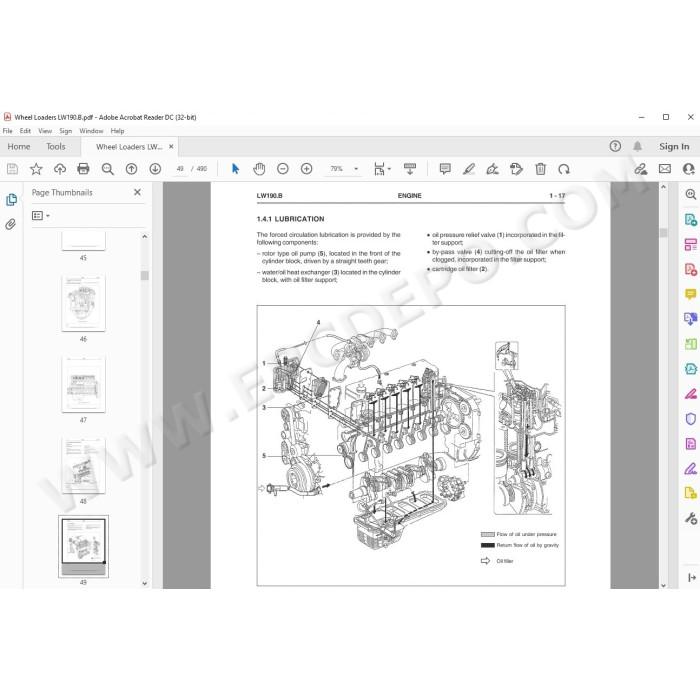Open the Fill & Sign pen tool
The height and width of the screenshot is (700, 700).
tap(691, 468)
